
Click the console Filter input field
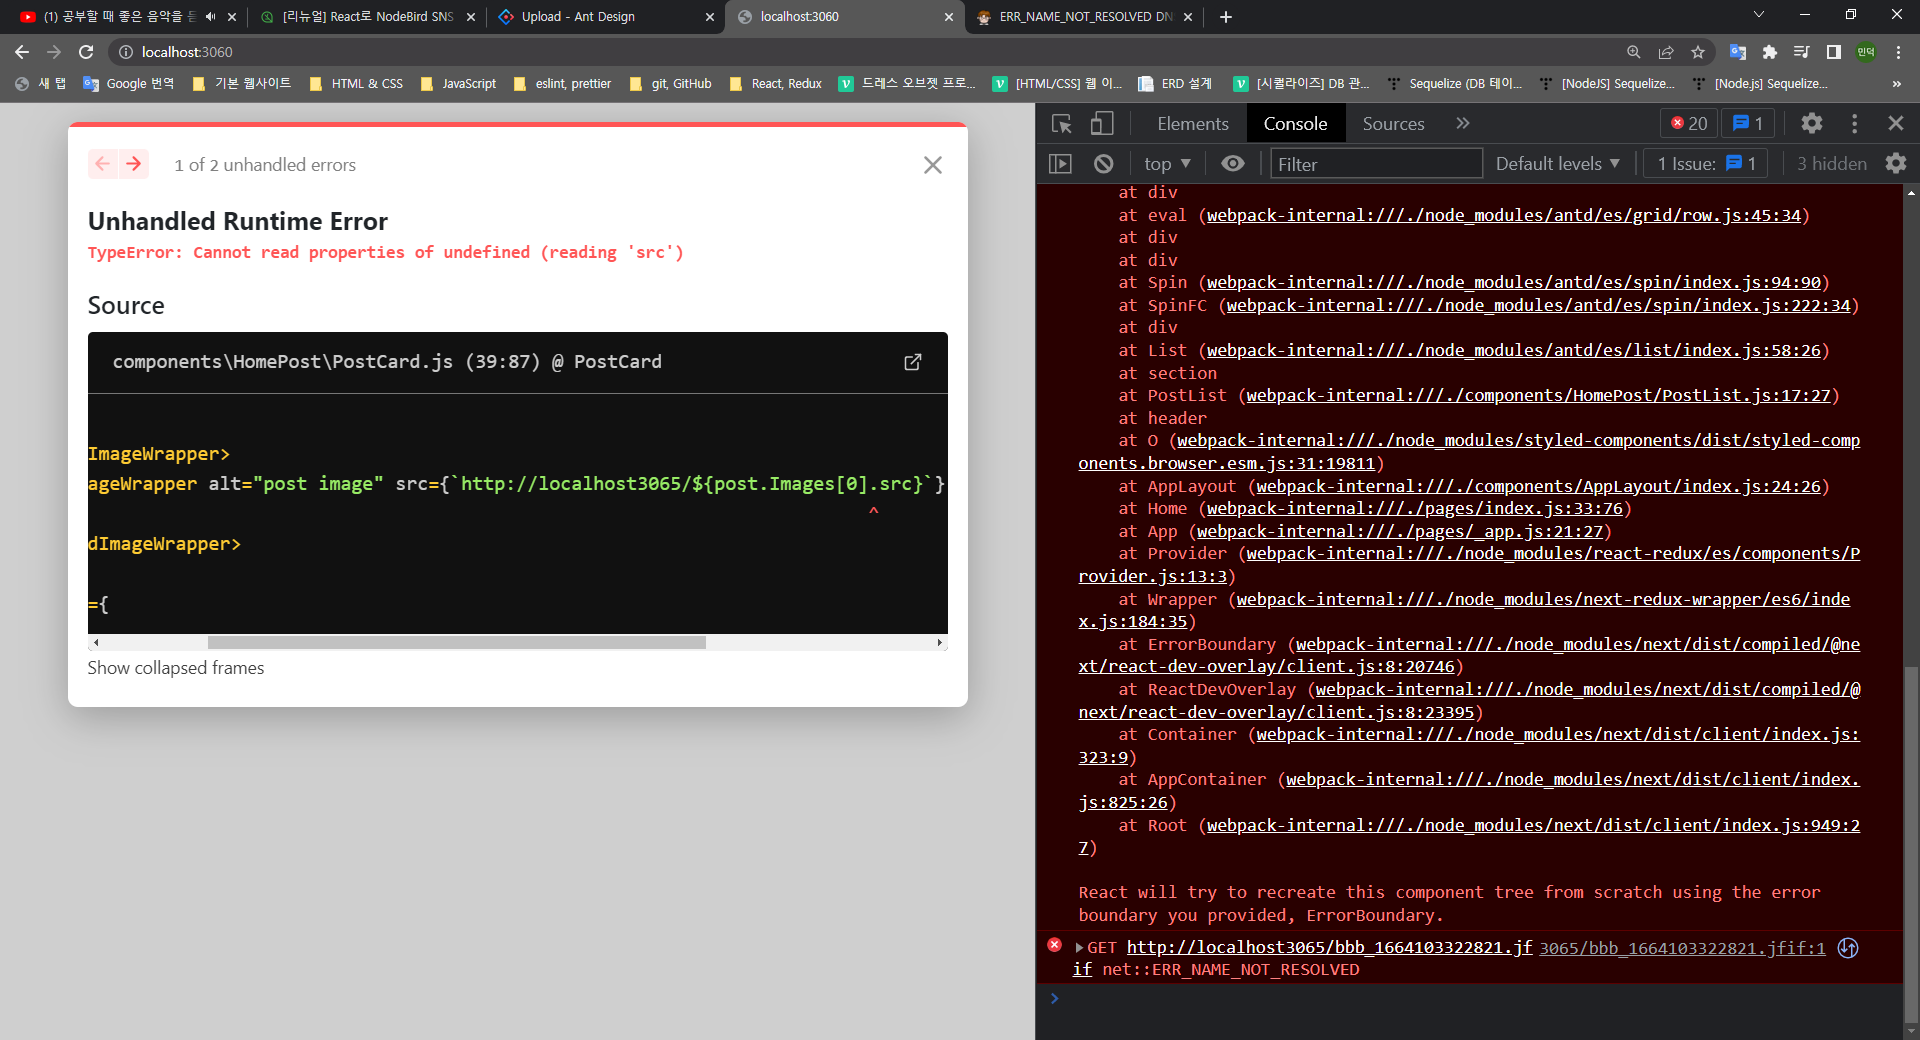pyautogui.click(x=1377, y=163)
